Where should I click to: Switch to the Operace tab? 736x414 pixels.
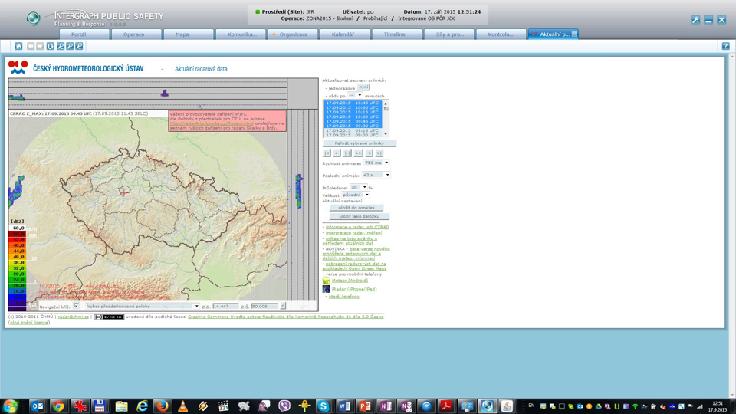136,34
